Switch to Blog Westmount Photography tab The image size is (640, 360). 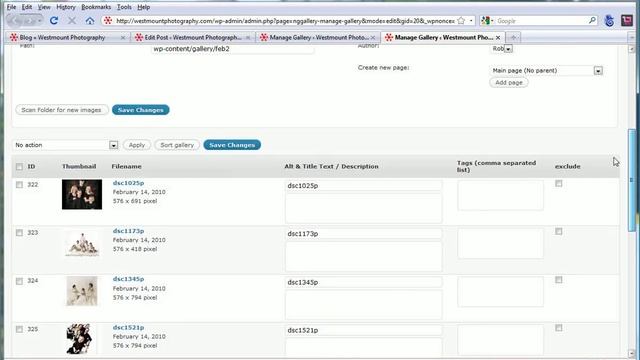pos(67,38)
